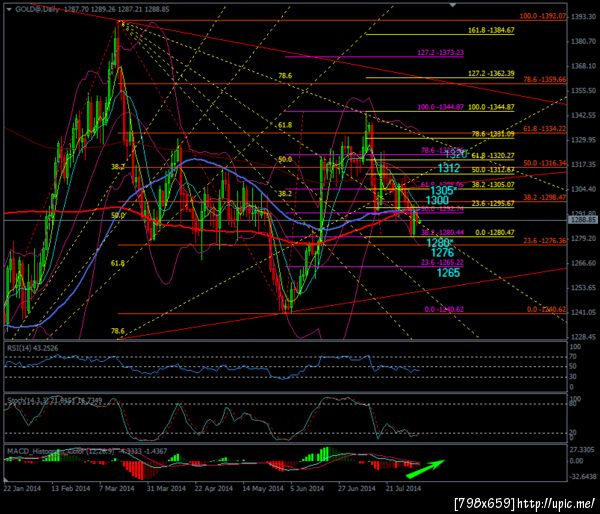Screen dimensions: 600x514
Task: Click the '21 Jul 2014' date on time axis
Action: tap(404, 488)
